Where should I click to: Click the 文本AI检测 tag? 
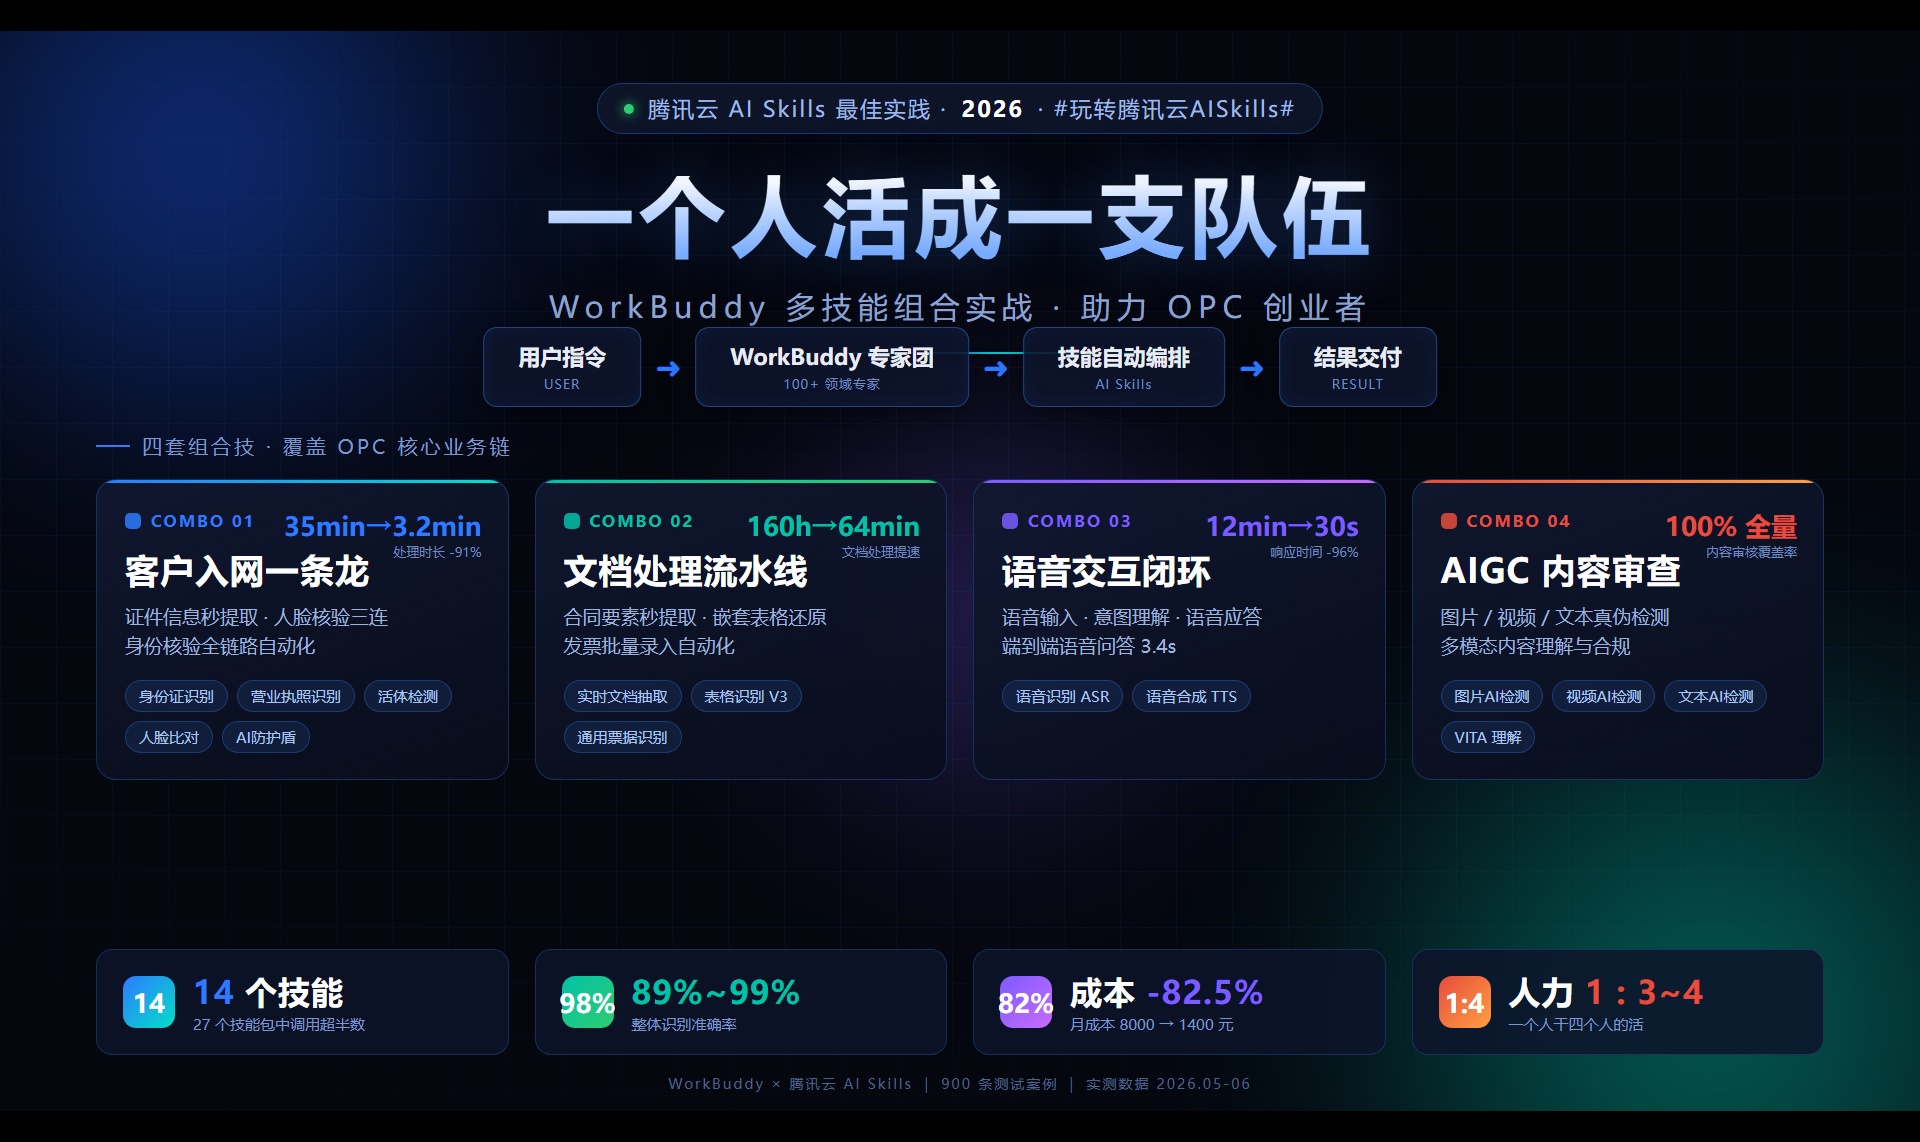pos(1716,696)
